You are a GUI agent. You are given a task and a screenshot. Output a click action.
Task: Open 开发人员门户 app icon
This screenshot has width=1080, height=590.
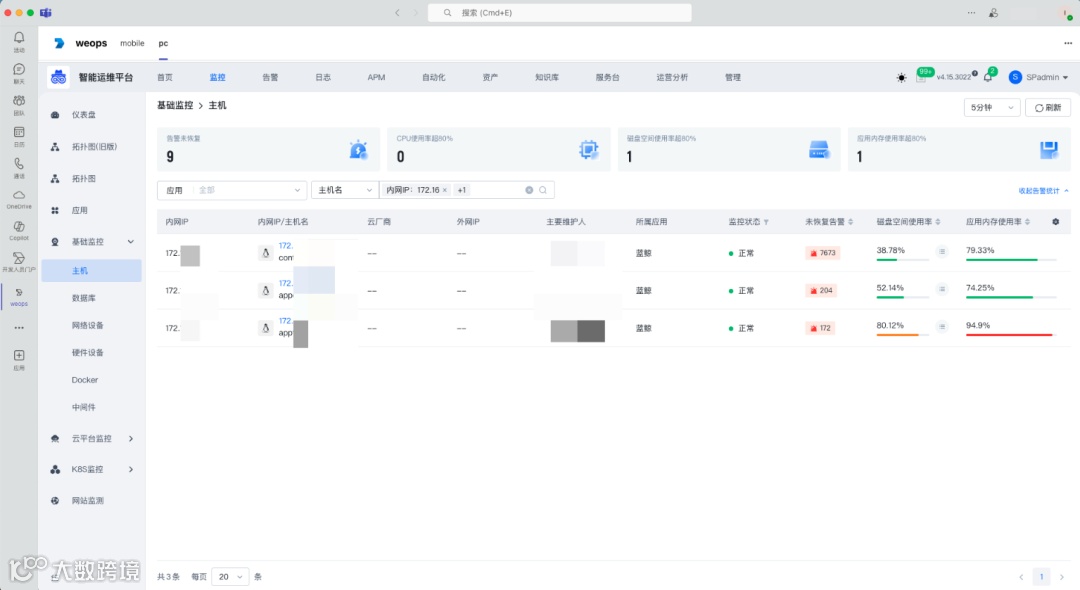(x=19, y=258)
